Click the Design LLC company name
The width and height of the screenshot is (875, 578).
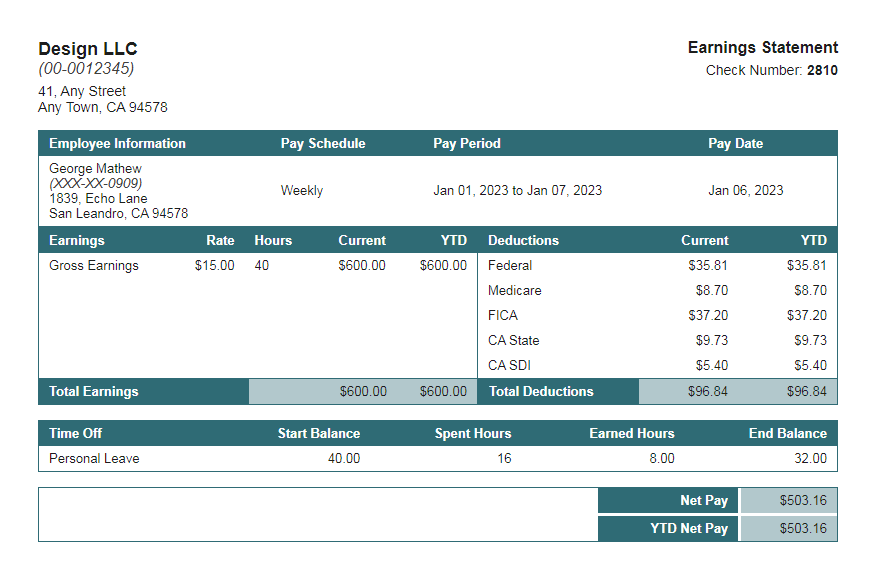click(x=88, y=48)
